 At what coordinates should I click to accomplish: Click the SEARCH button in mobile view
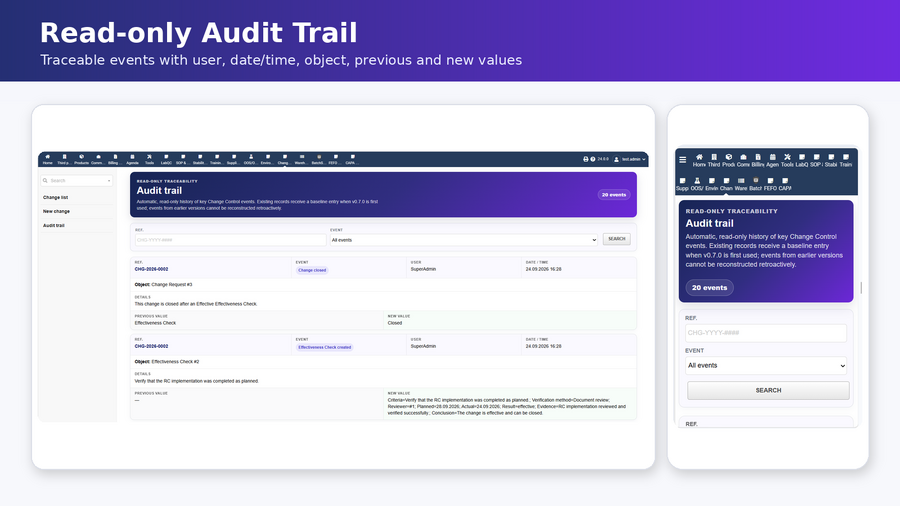768,390
